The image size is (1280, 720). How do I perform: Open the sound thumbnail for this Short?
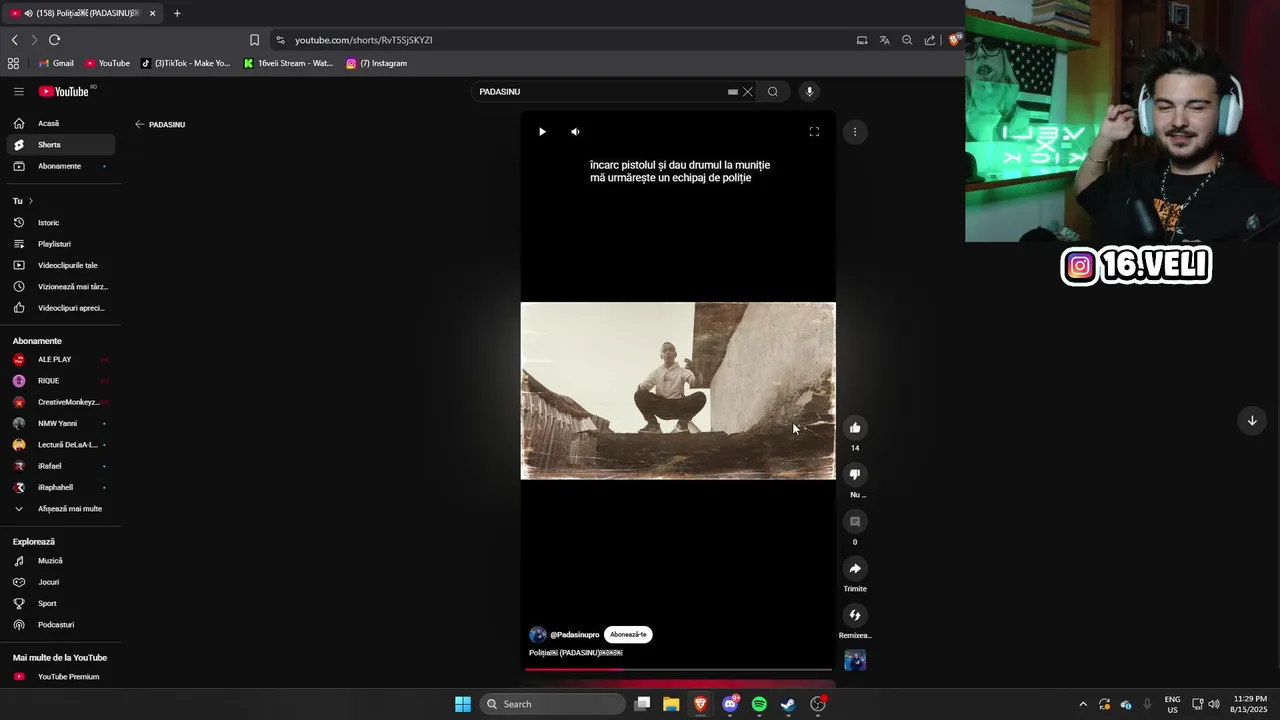pyautogui.click(x=855, y=660)
